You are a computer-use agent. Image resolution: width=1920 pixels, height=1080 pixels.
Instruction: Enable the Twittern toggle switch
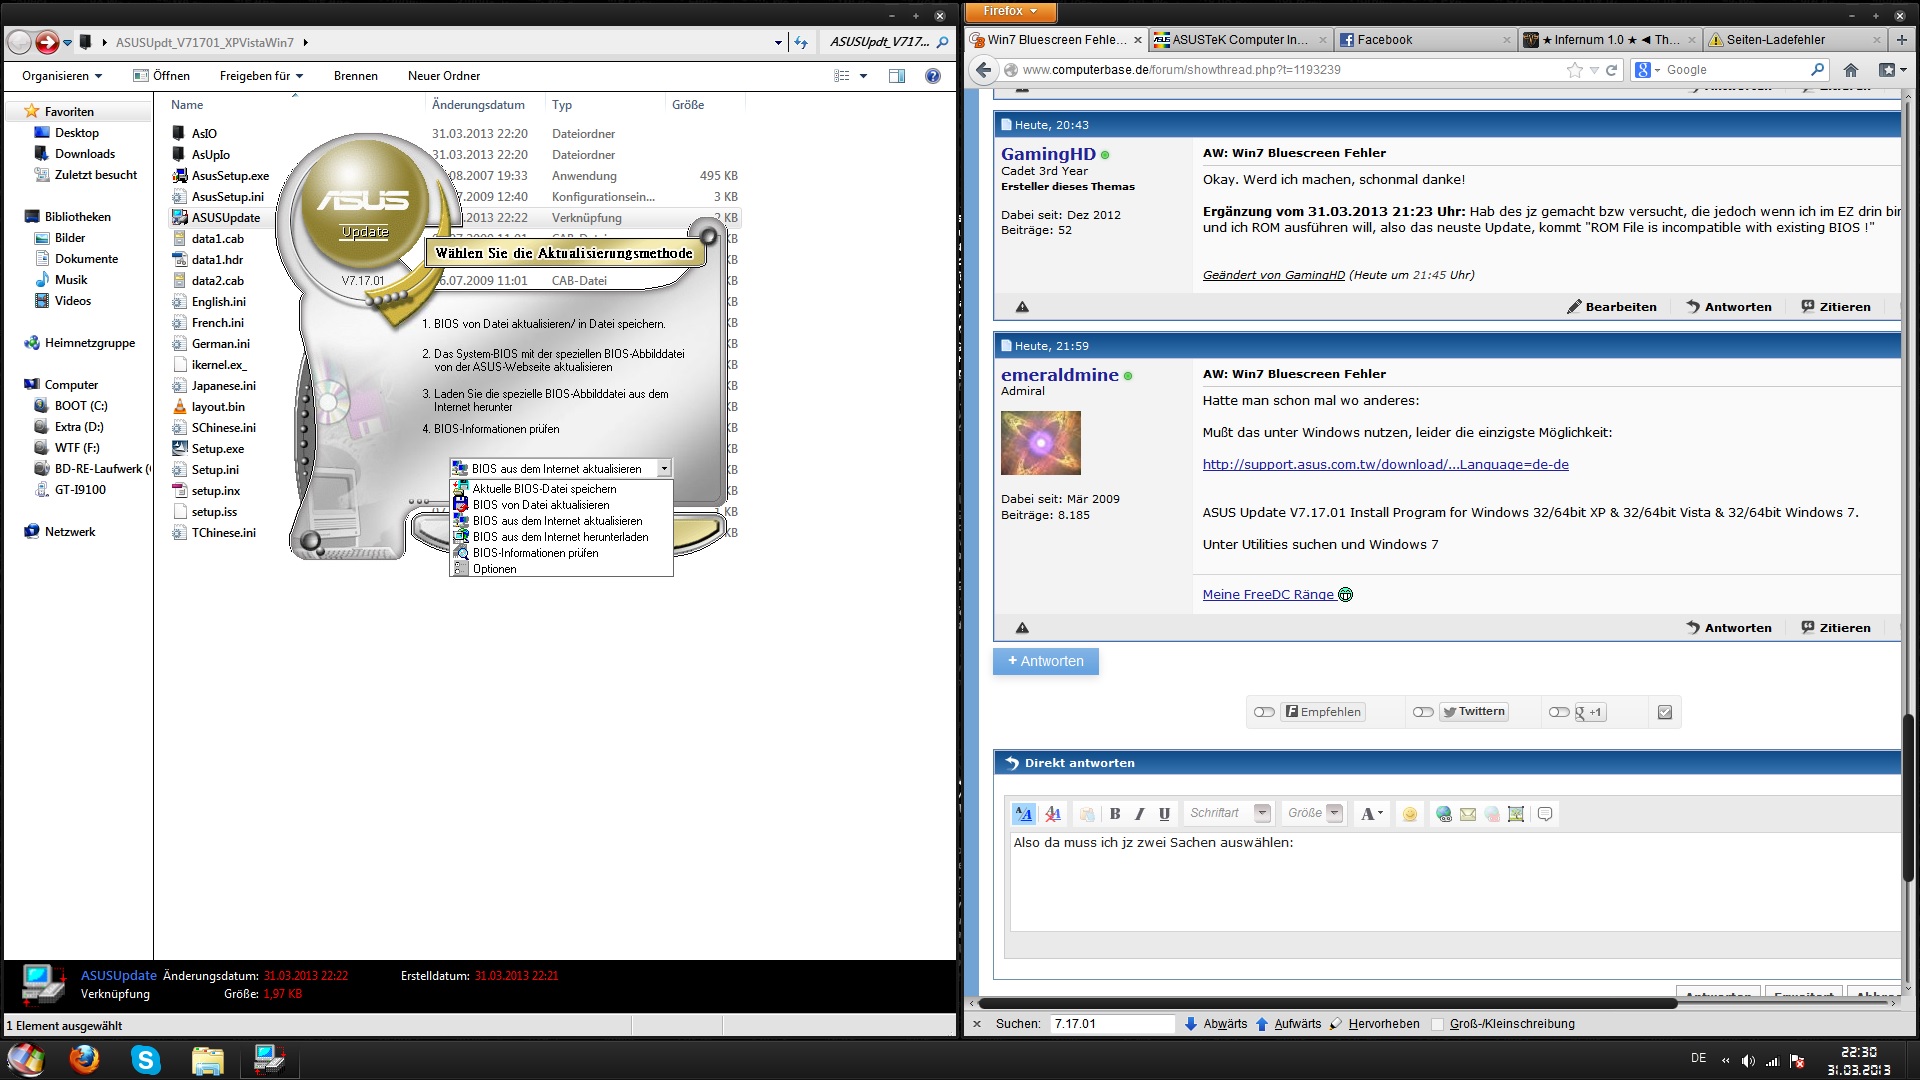coord(1423,712)
